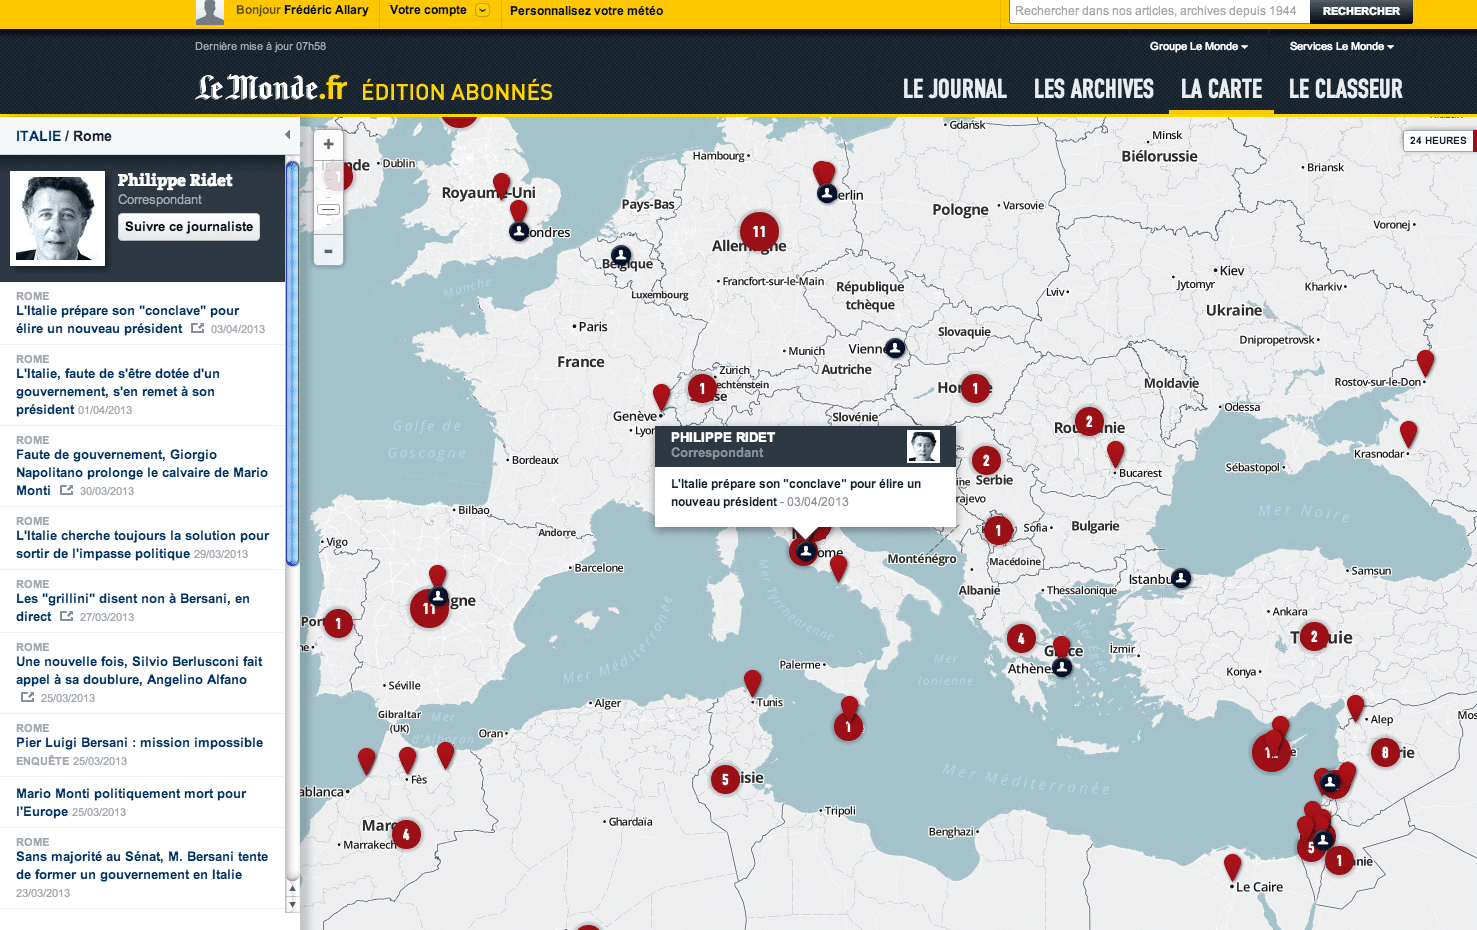Click the sidebar scroll-up arrow

click(x=292, y=888)
